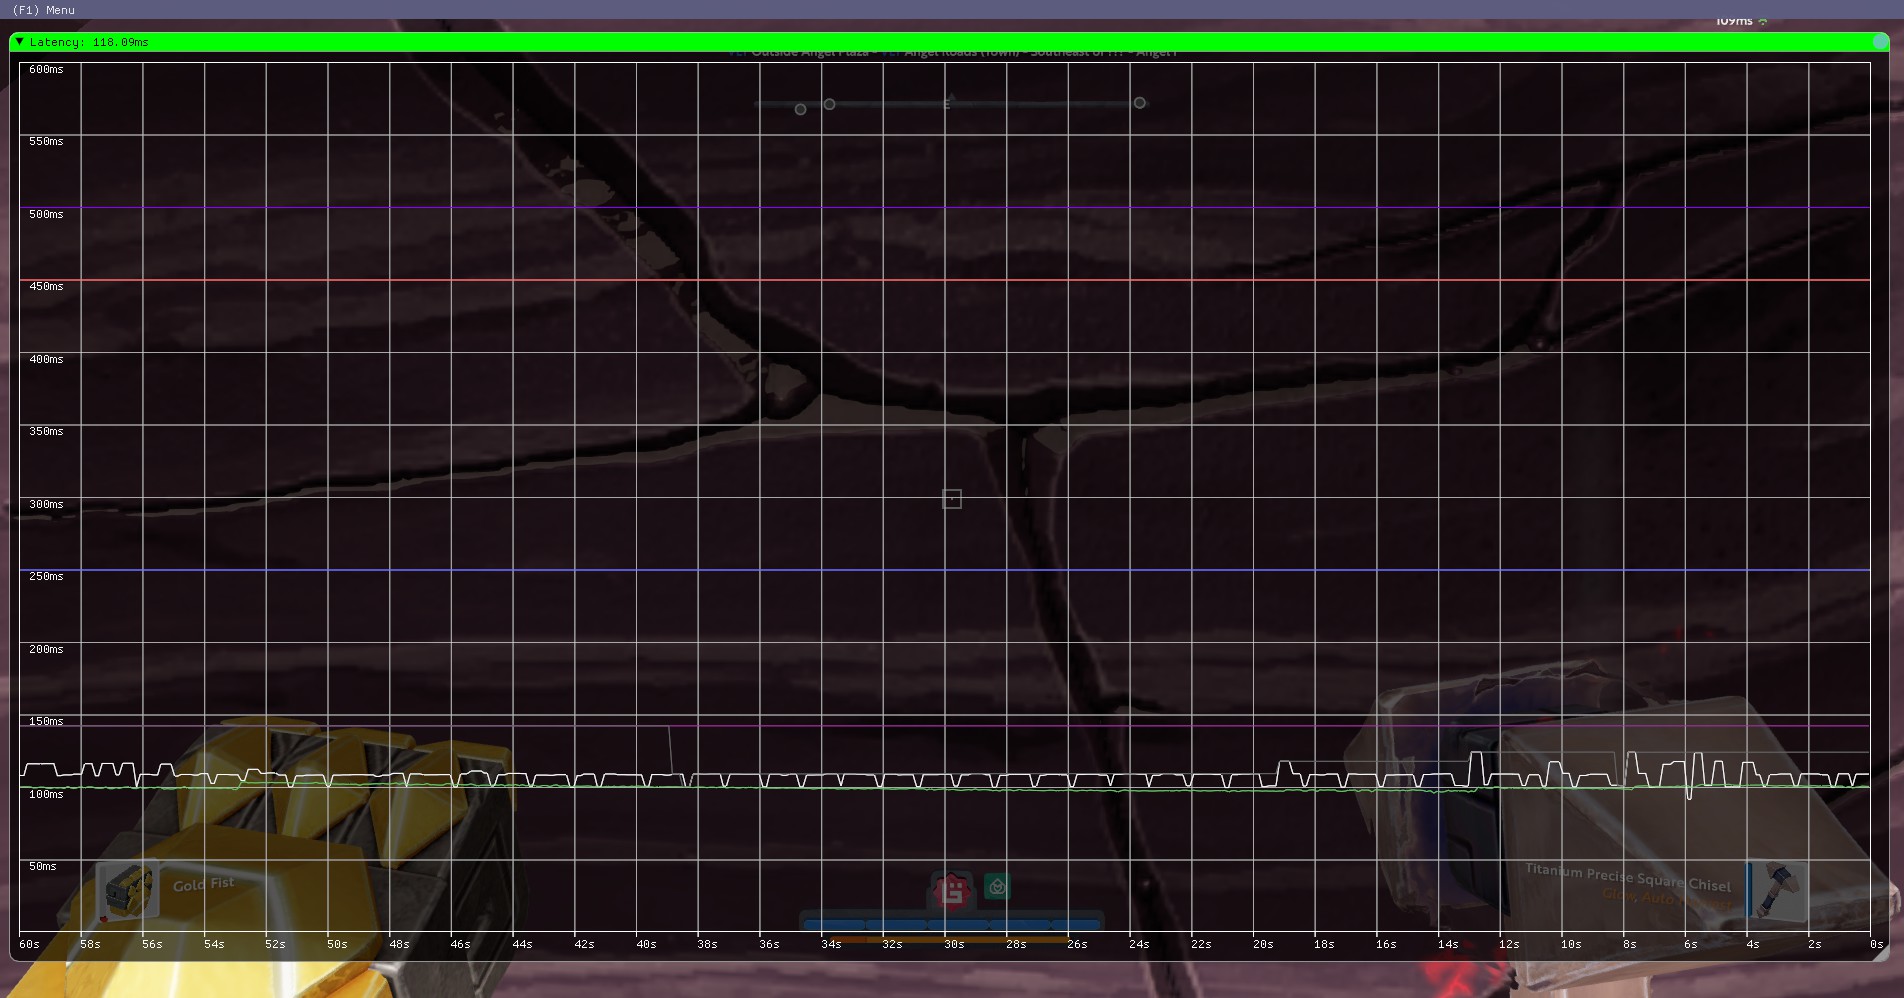The width and height of the screenshot is (1904, 998).
Task: Click the 600ms axis label
Action: (x=46, y=69)
